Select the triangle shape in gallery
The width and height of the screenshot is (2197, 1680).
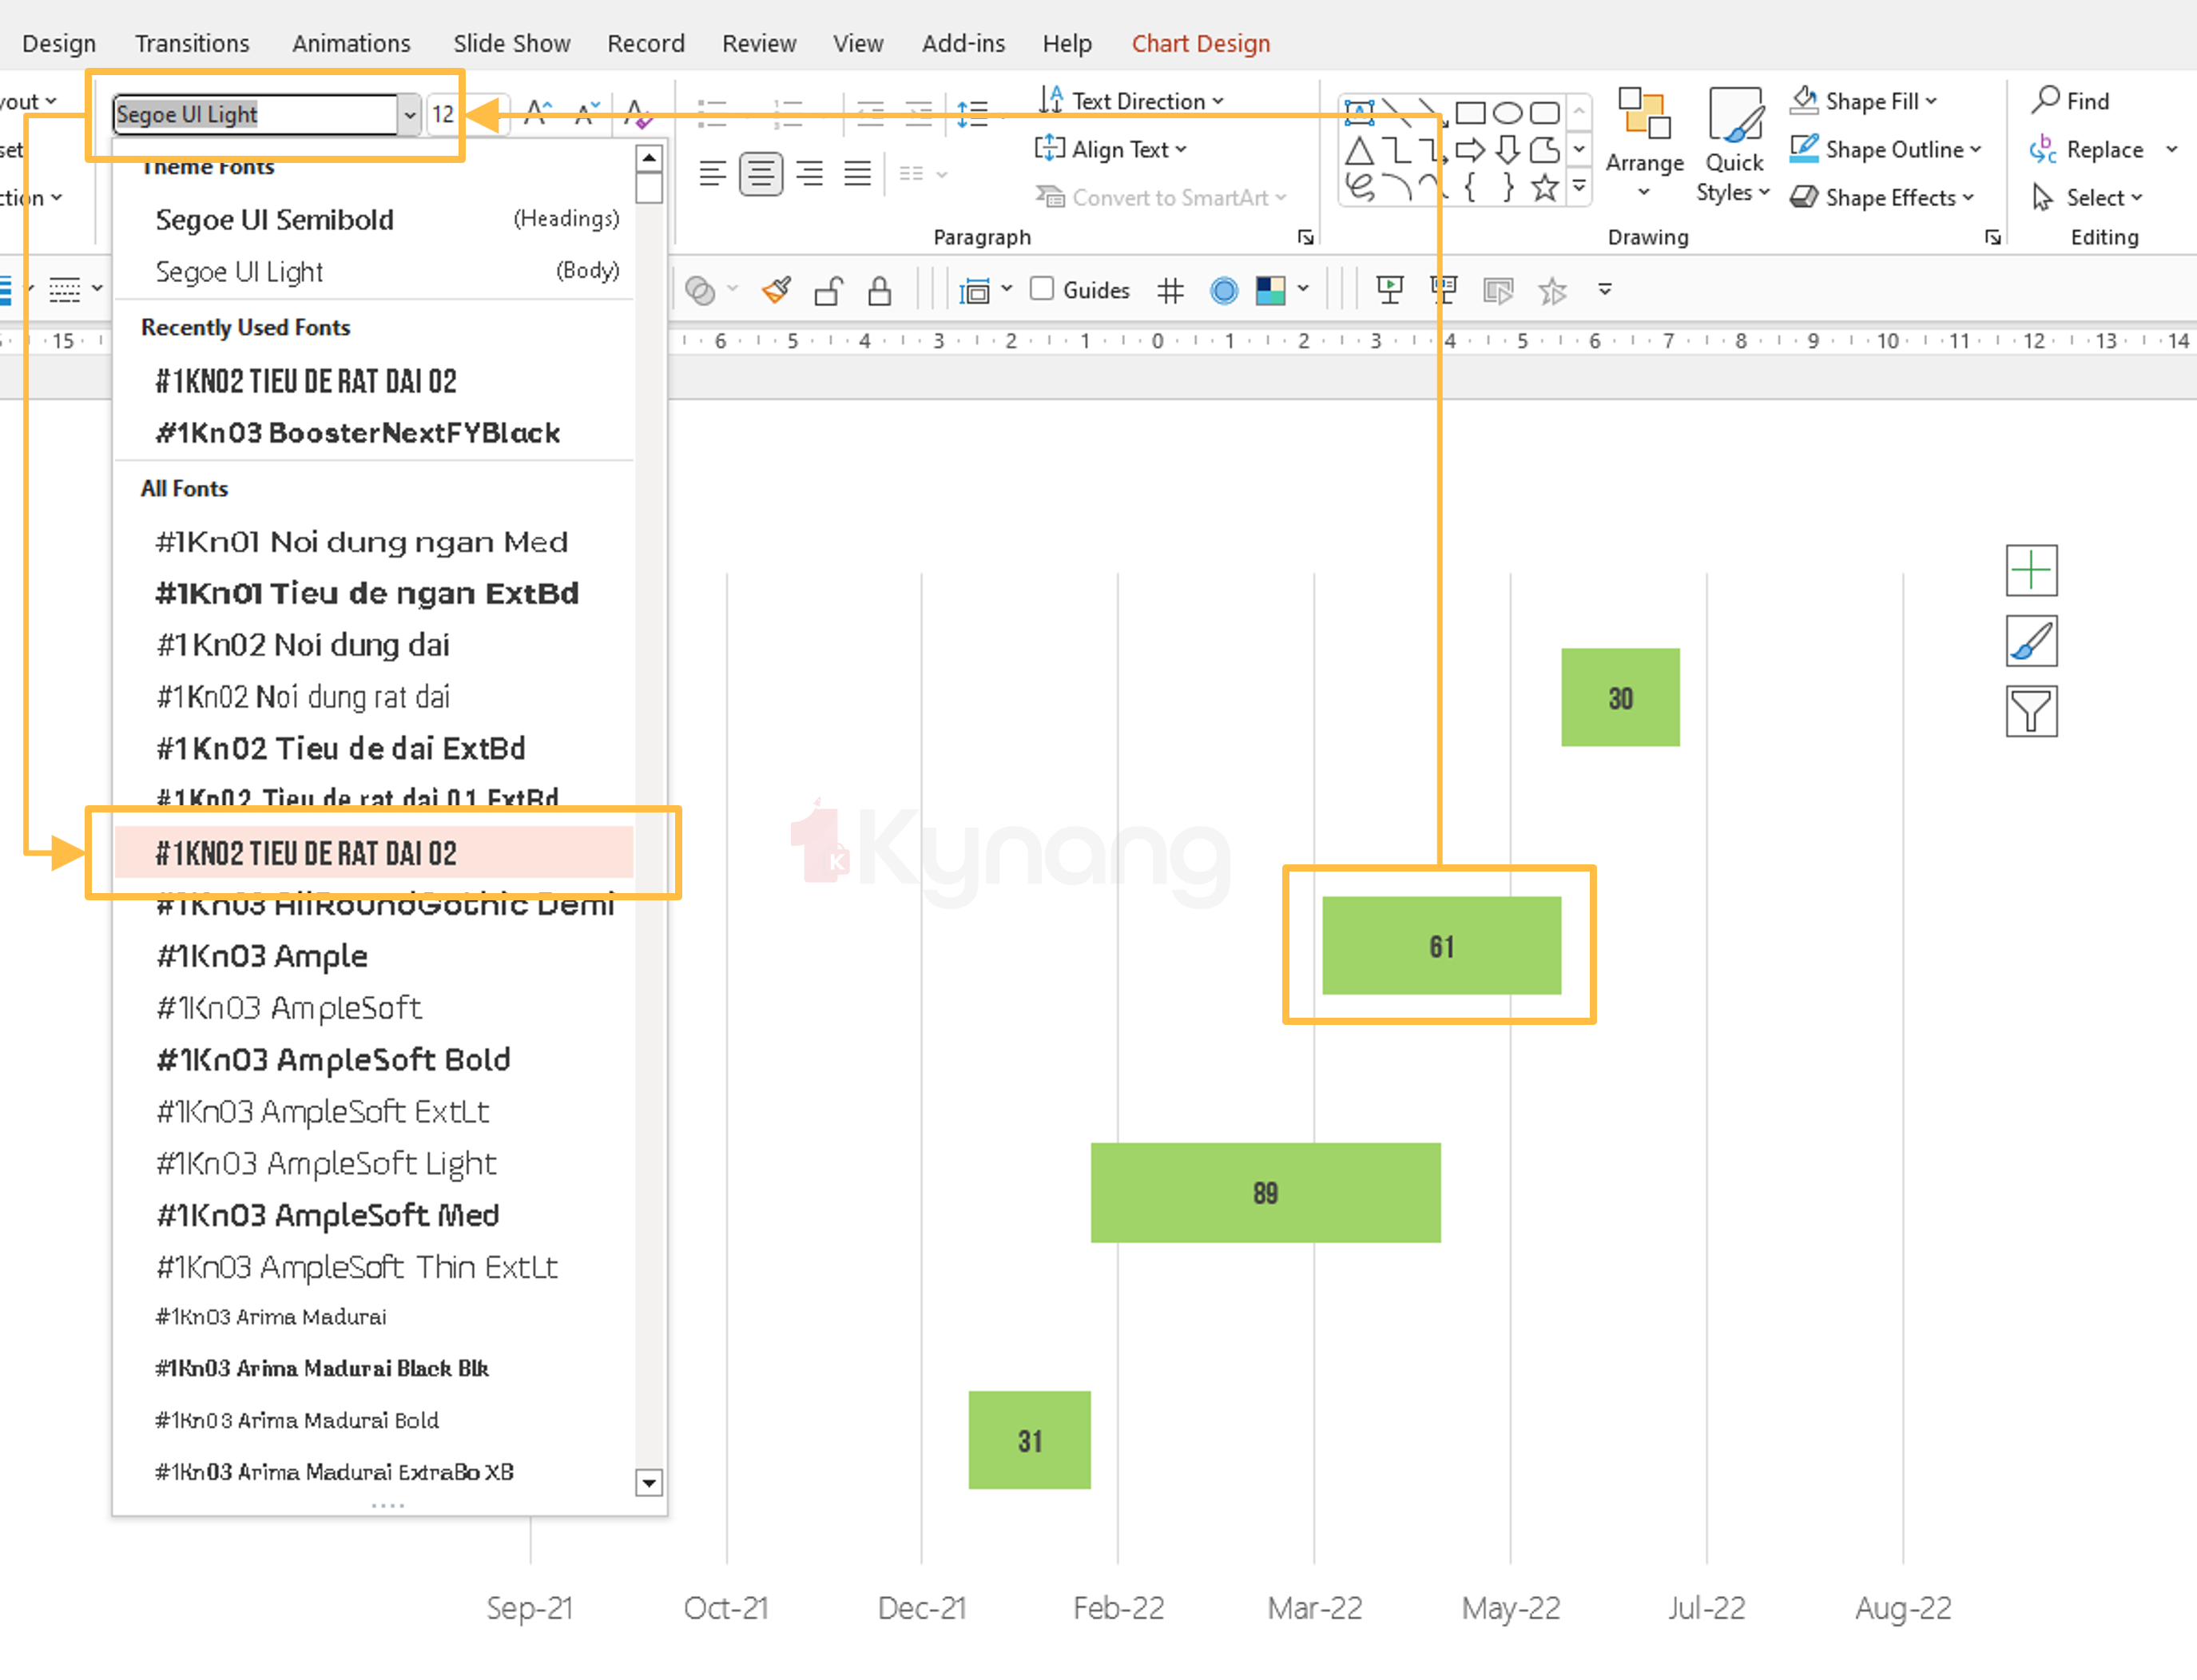coord(1359,151)
